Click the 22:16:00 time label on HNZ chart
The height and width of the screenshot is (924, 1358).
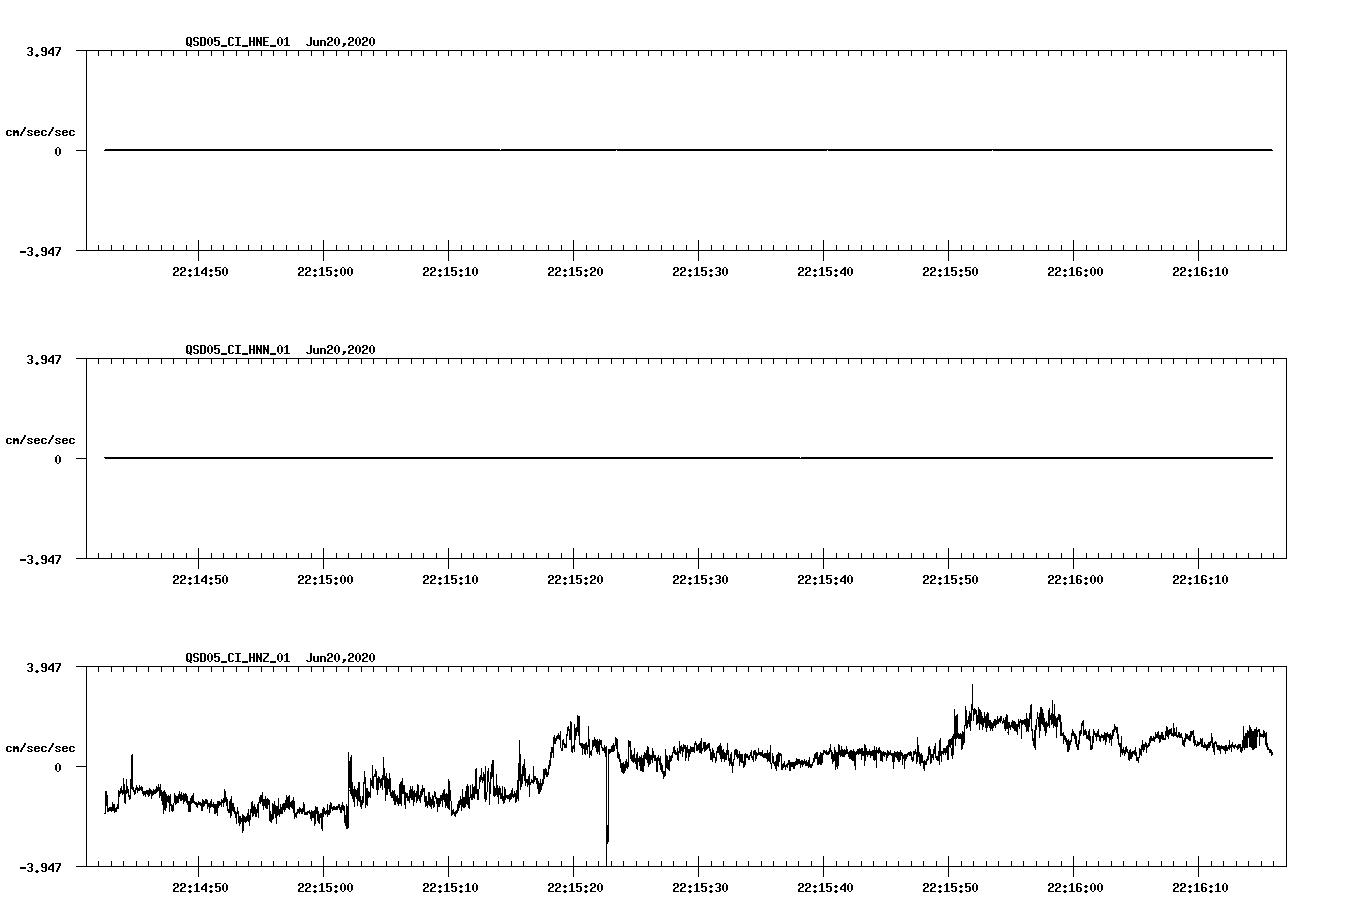1075,888
